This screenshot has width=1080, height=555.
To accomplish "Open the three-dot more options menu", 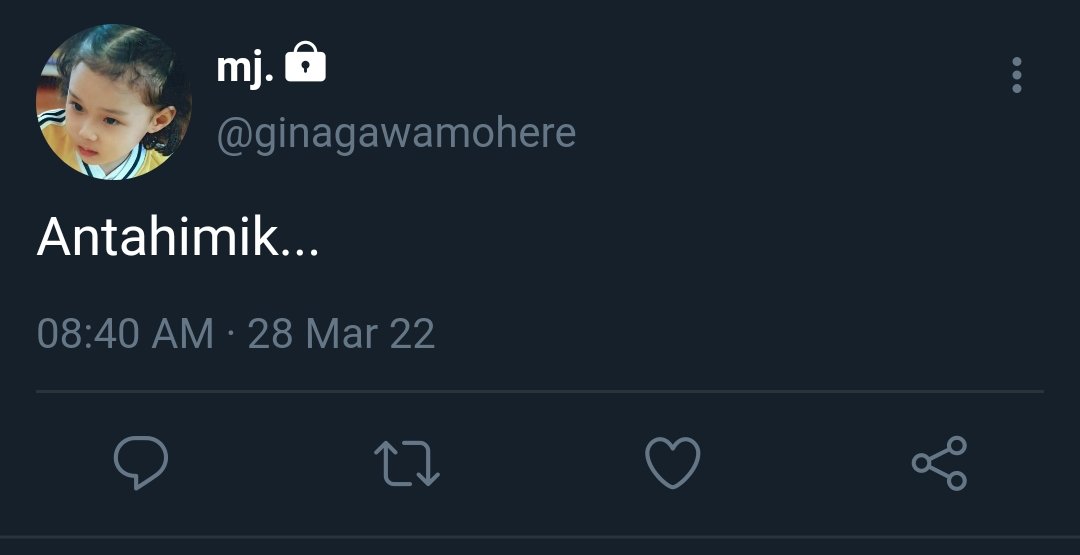I will 1017,75.
